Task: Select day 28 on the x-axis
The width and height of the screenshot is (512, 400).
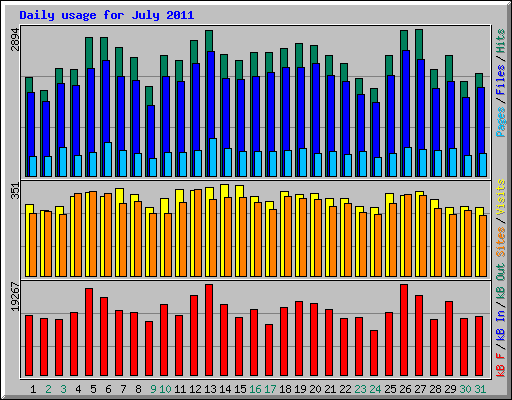Action: pos(435,389)
